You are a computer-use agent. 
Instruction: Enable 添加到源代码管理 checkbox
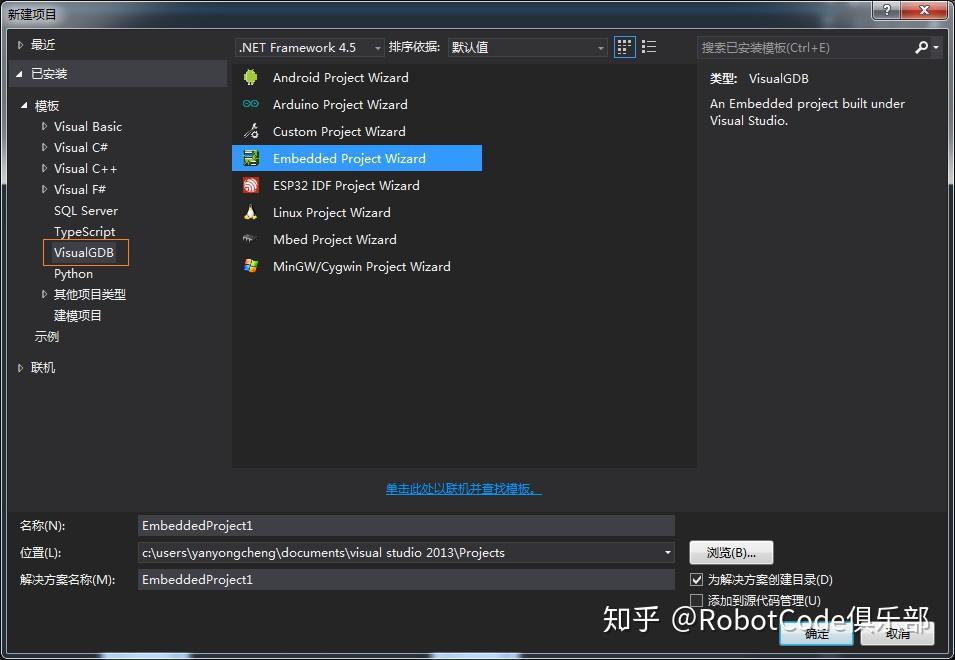pyautogui.click(x=695, y=600)
